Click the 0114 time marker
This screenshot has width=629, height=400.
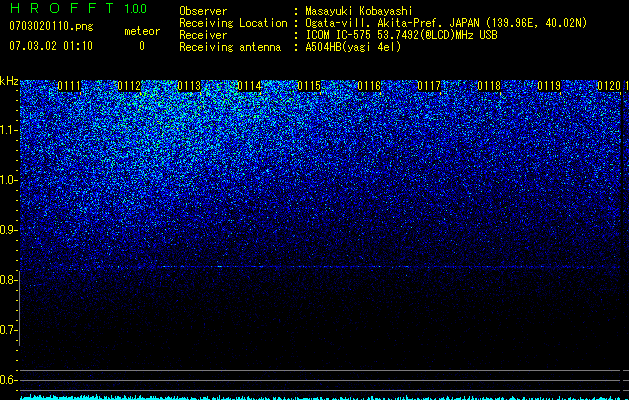[250, 86]
